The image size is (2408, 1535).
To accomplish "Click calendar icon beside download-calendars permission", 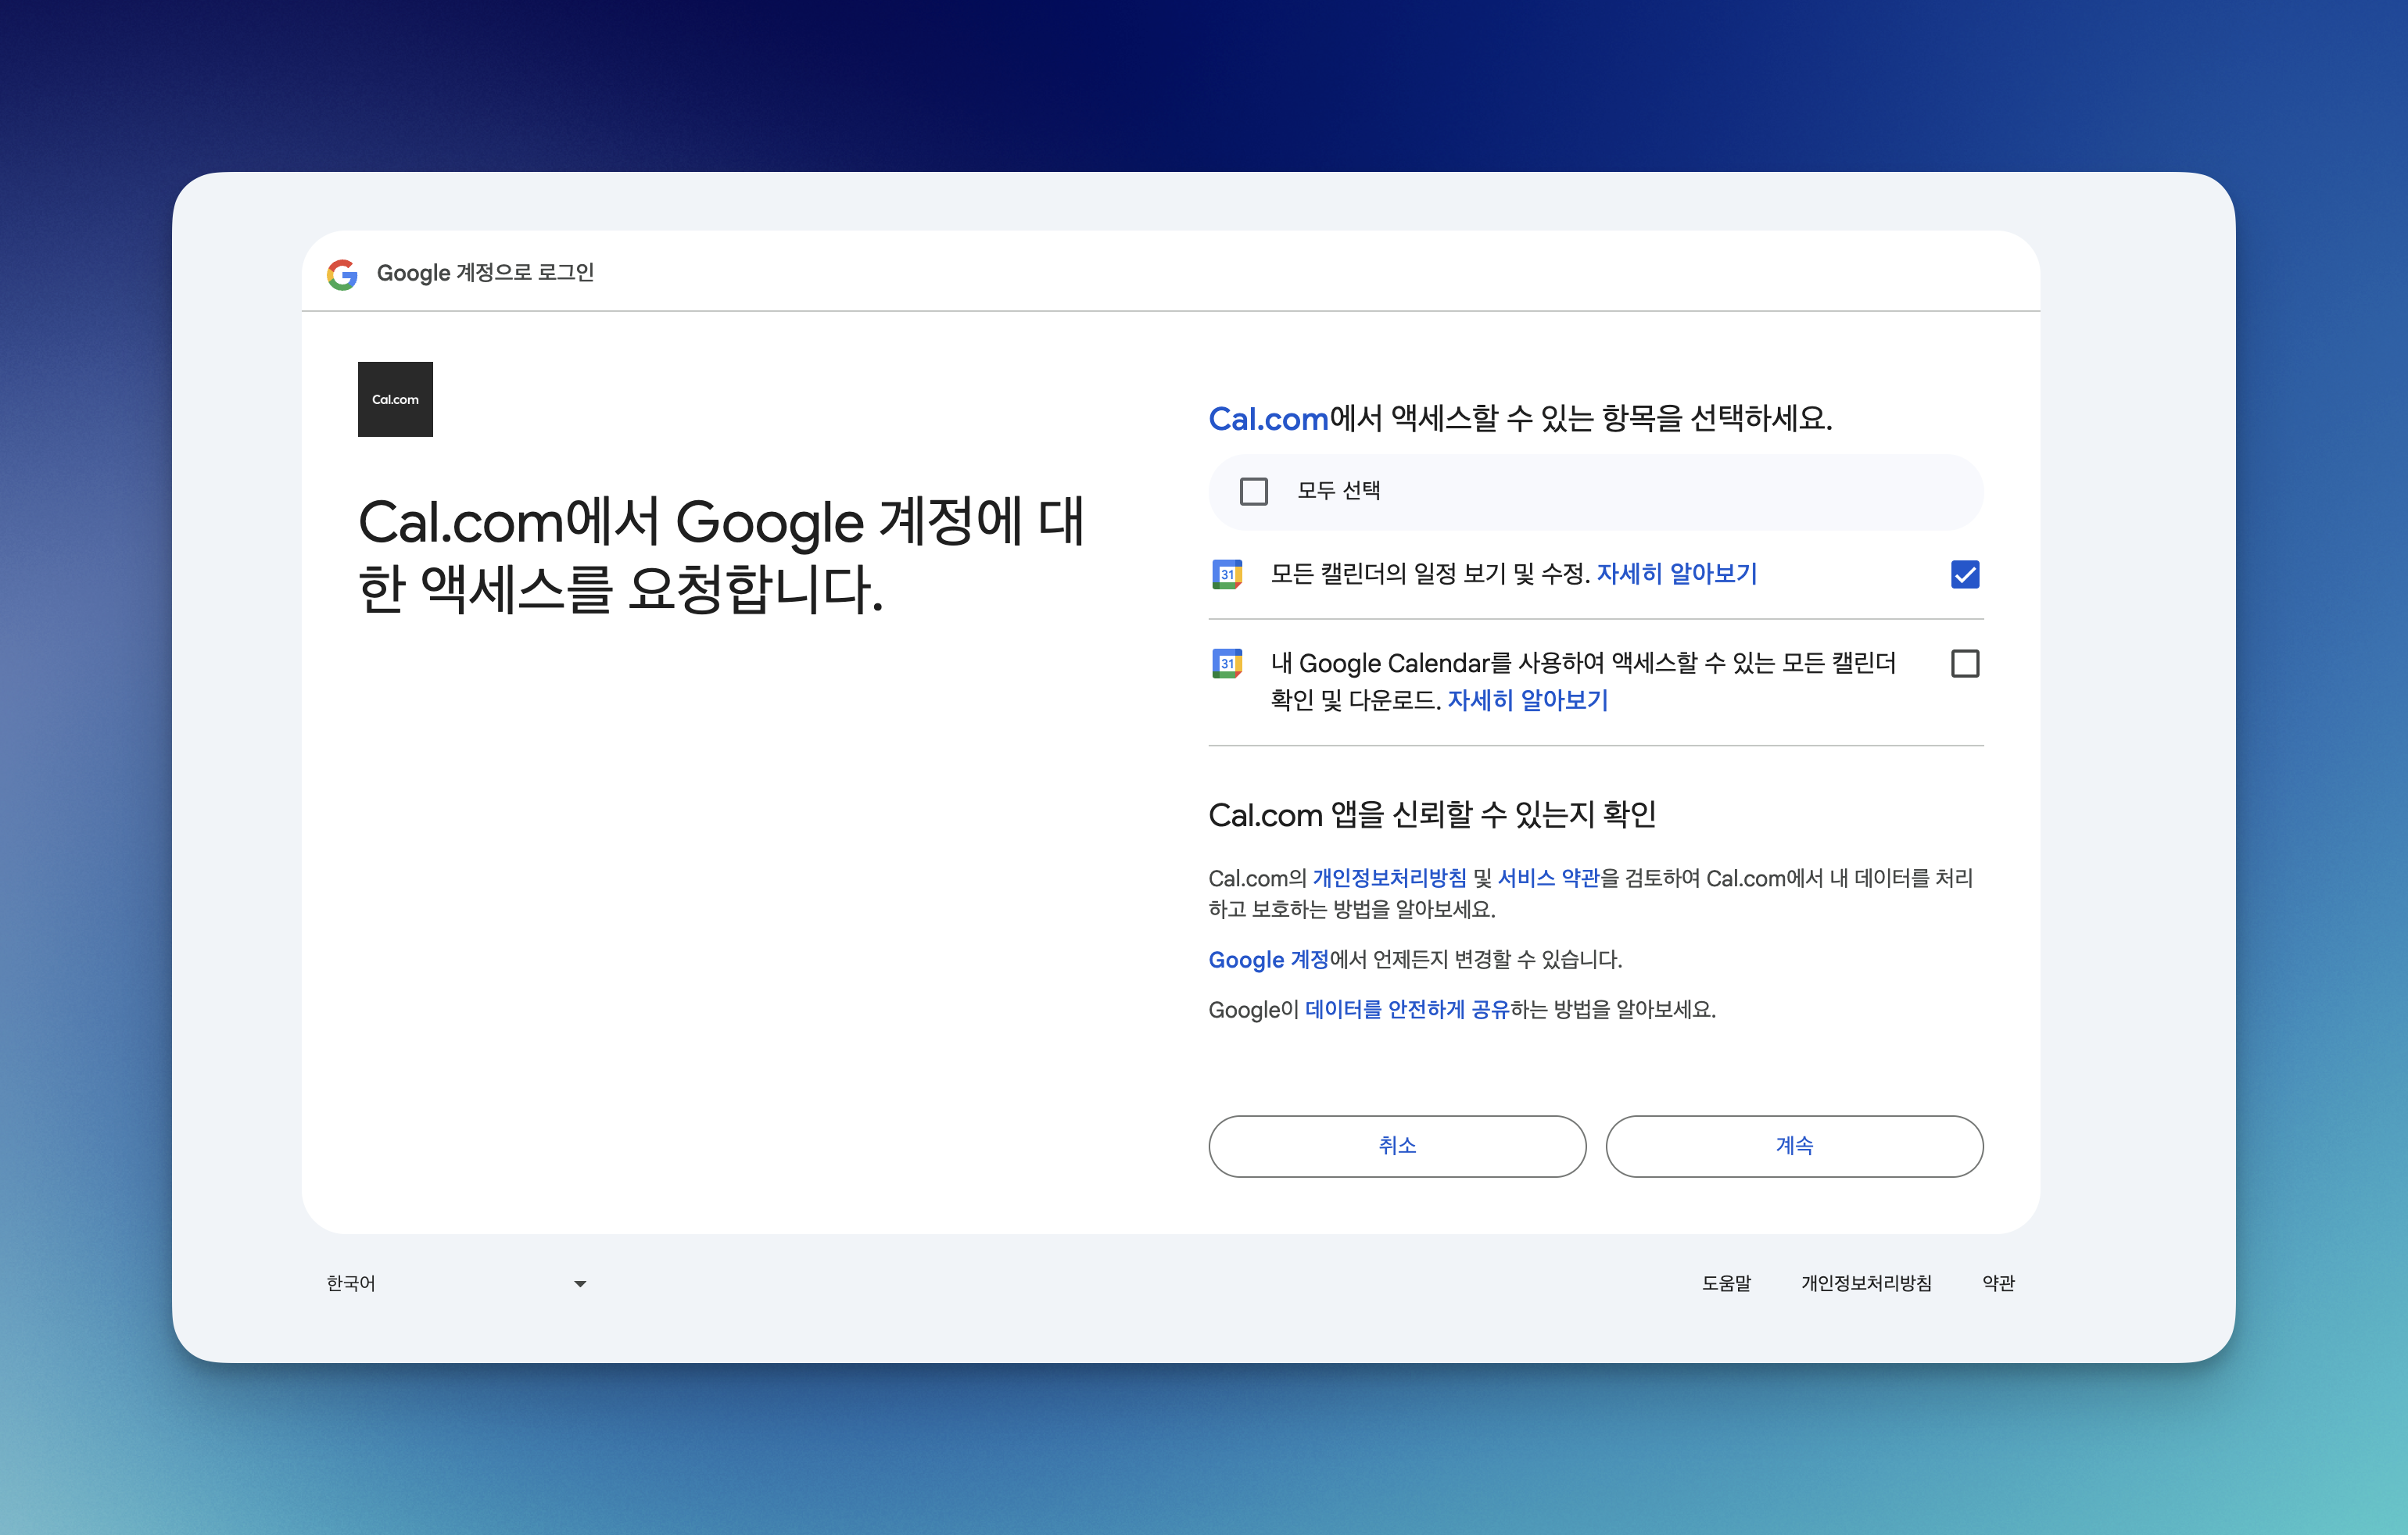I will [1227, 663].
